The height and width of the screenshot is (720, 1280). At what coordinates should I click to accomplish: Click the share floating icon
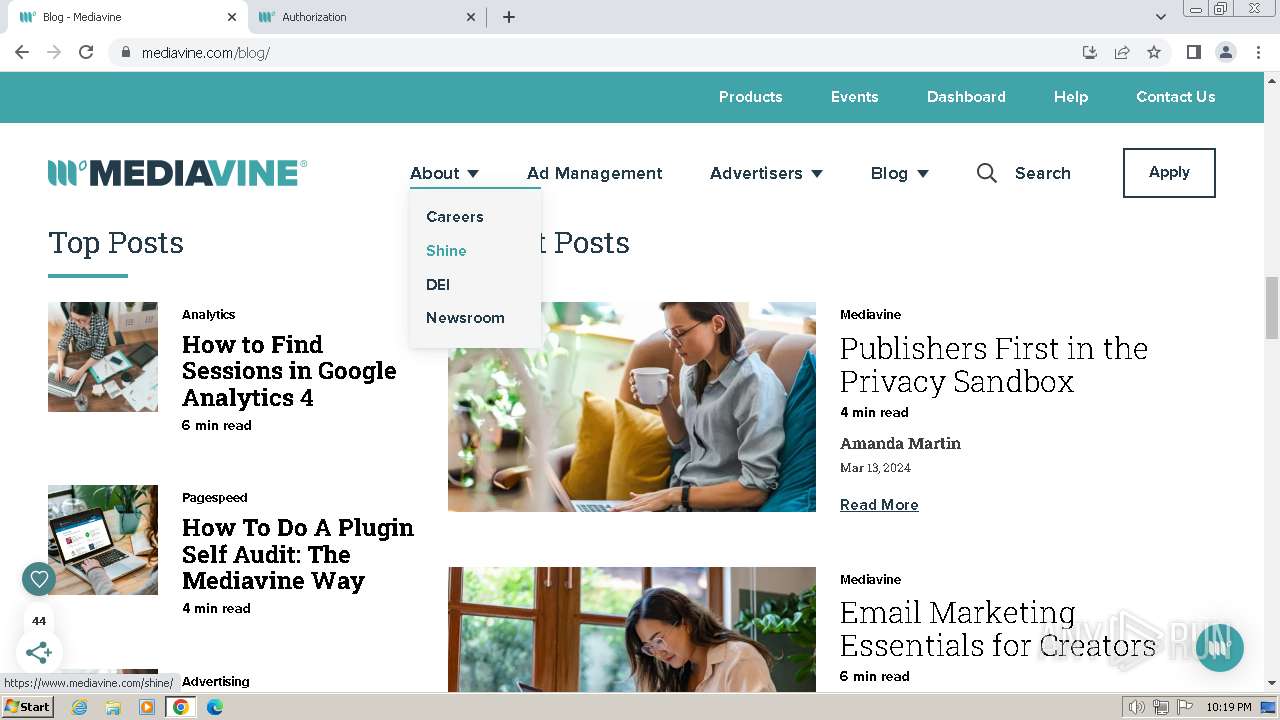tap(39, 653)
